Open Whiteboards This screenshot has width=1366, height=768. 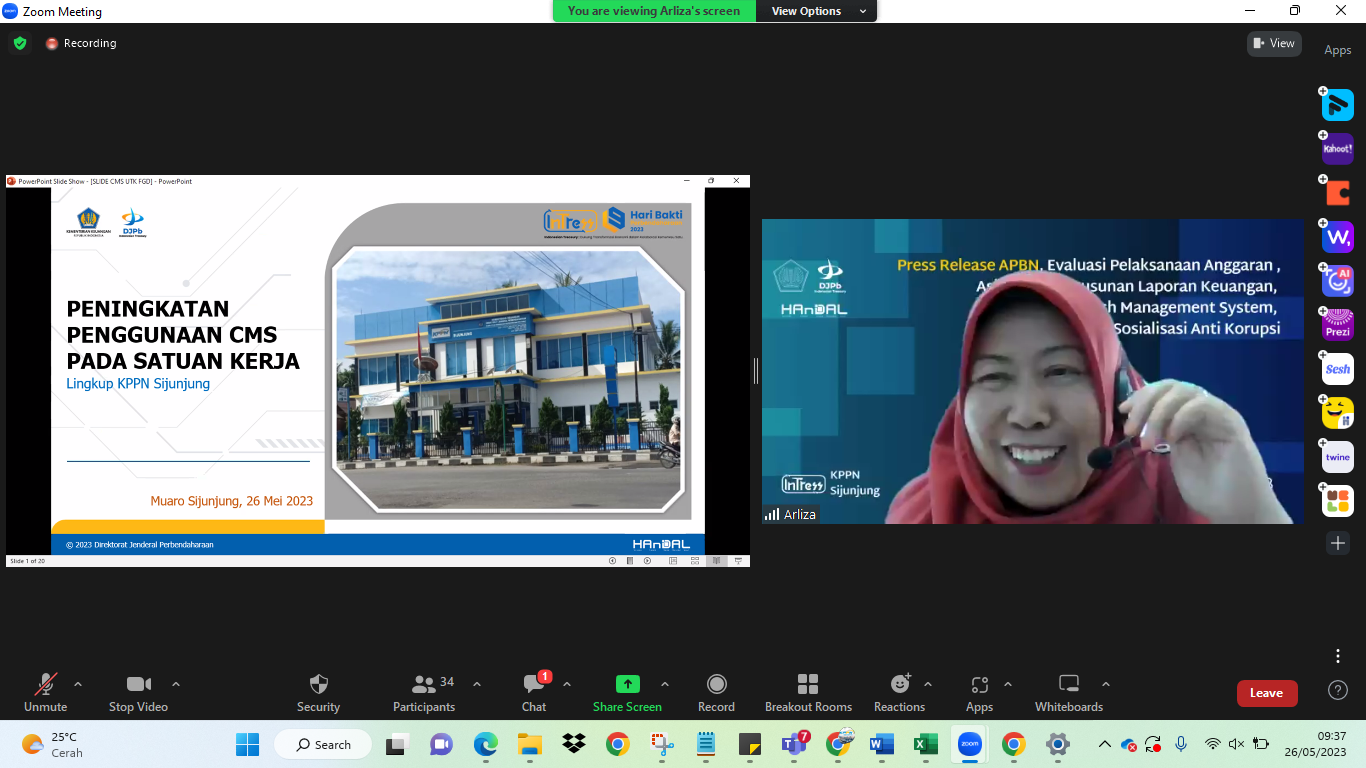coord(1069,693)
